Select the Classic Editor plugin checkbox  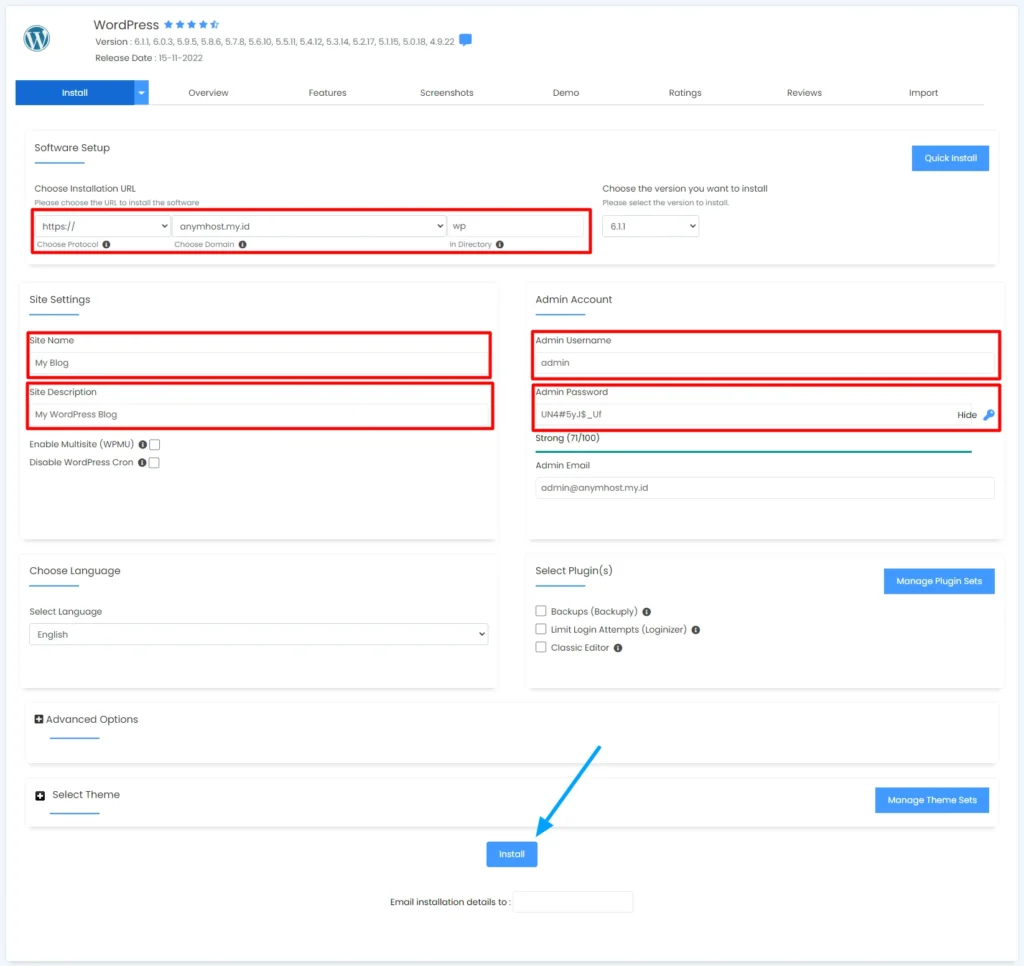[x=541, y=647]
